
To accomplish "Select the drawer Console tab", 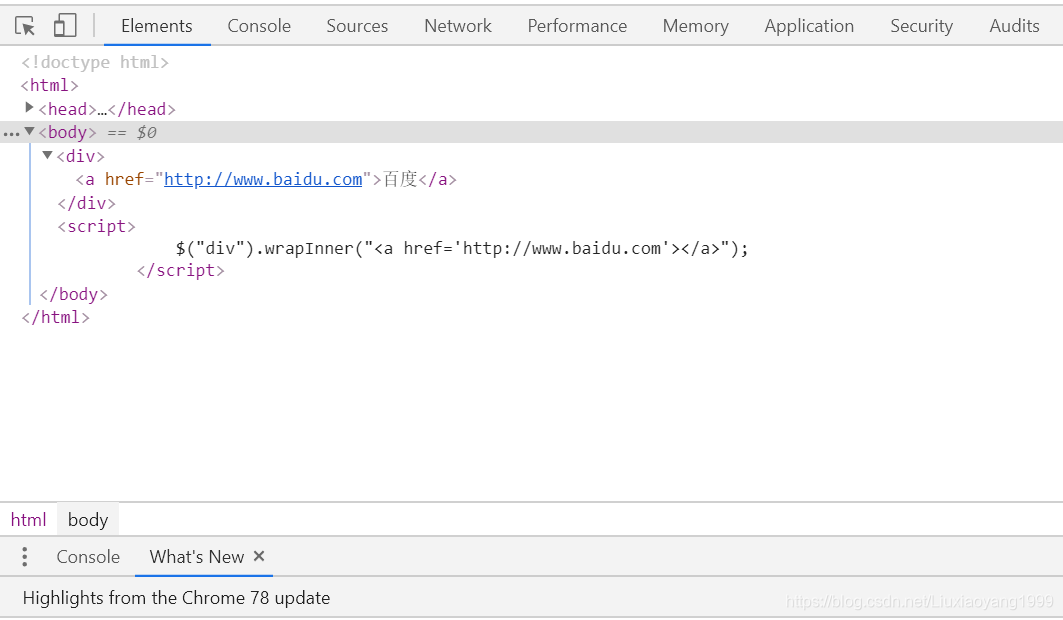I will 88,556.
